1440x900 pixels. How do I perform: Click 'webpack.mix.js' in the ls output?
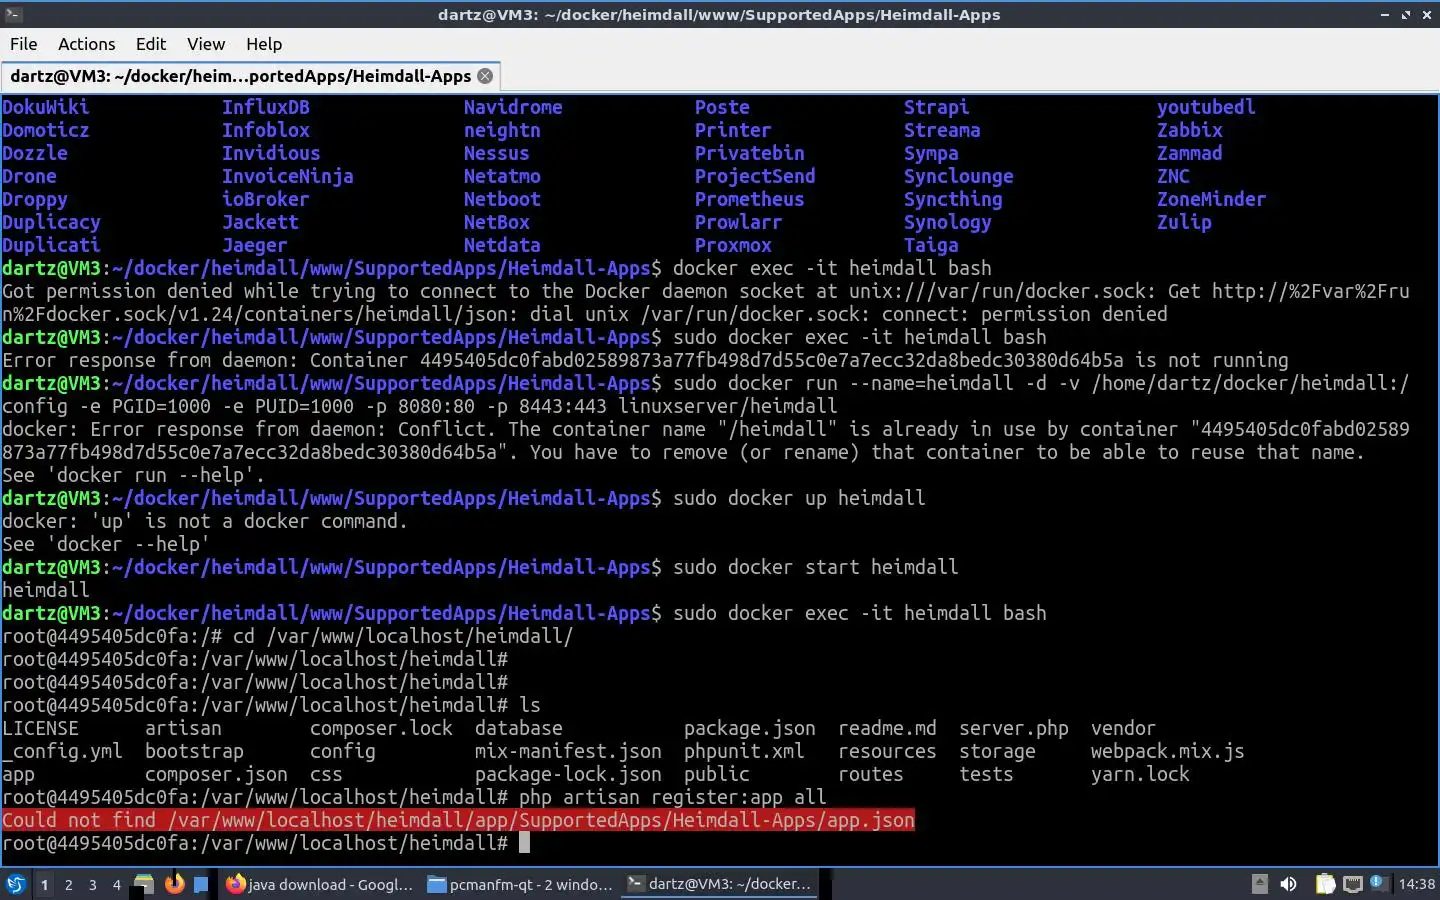tap(1167, 751)
